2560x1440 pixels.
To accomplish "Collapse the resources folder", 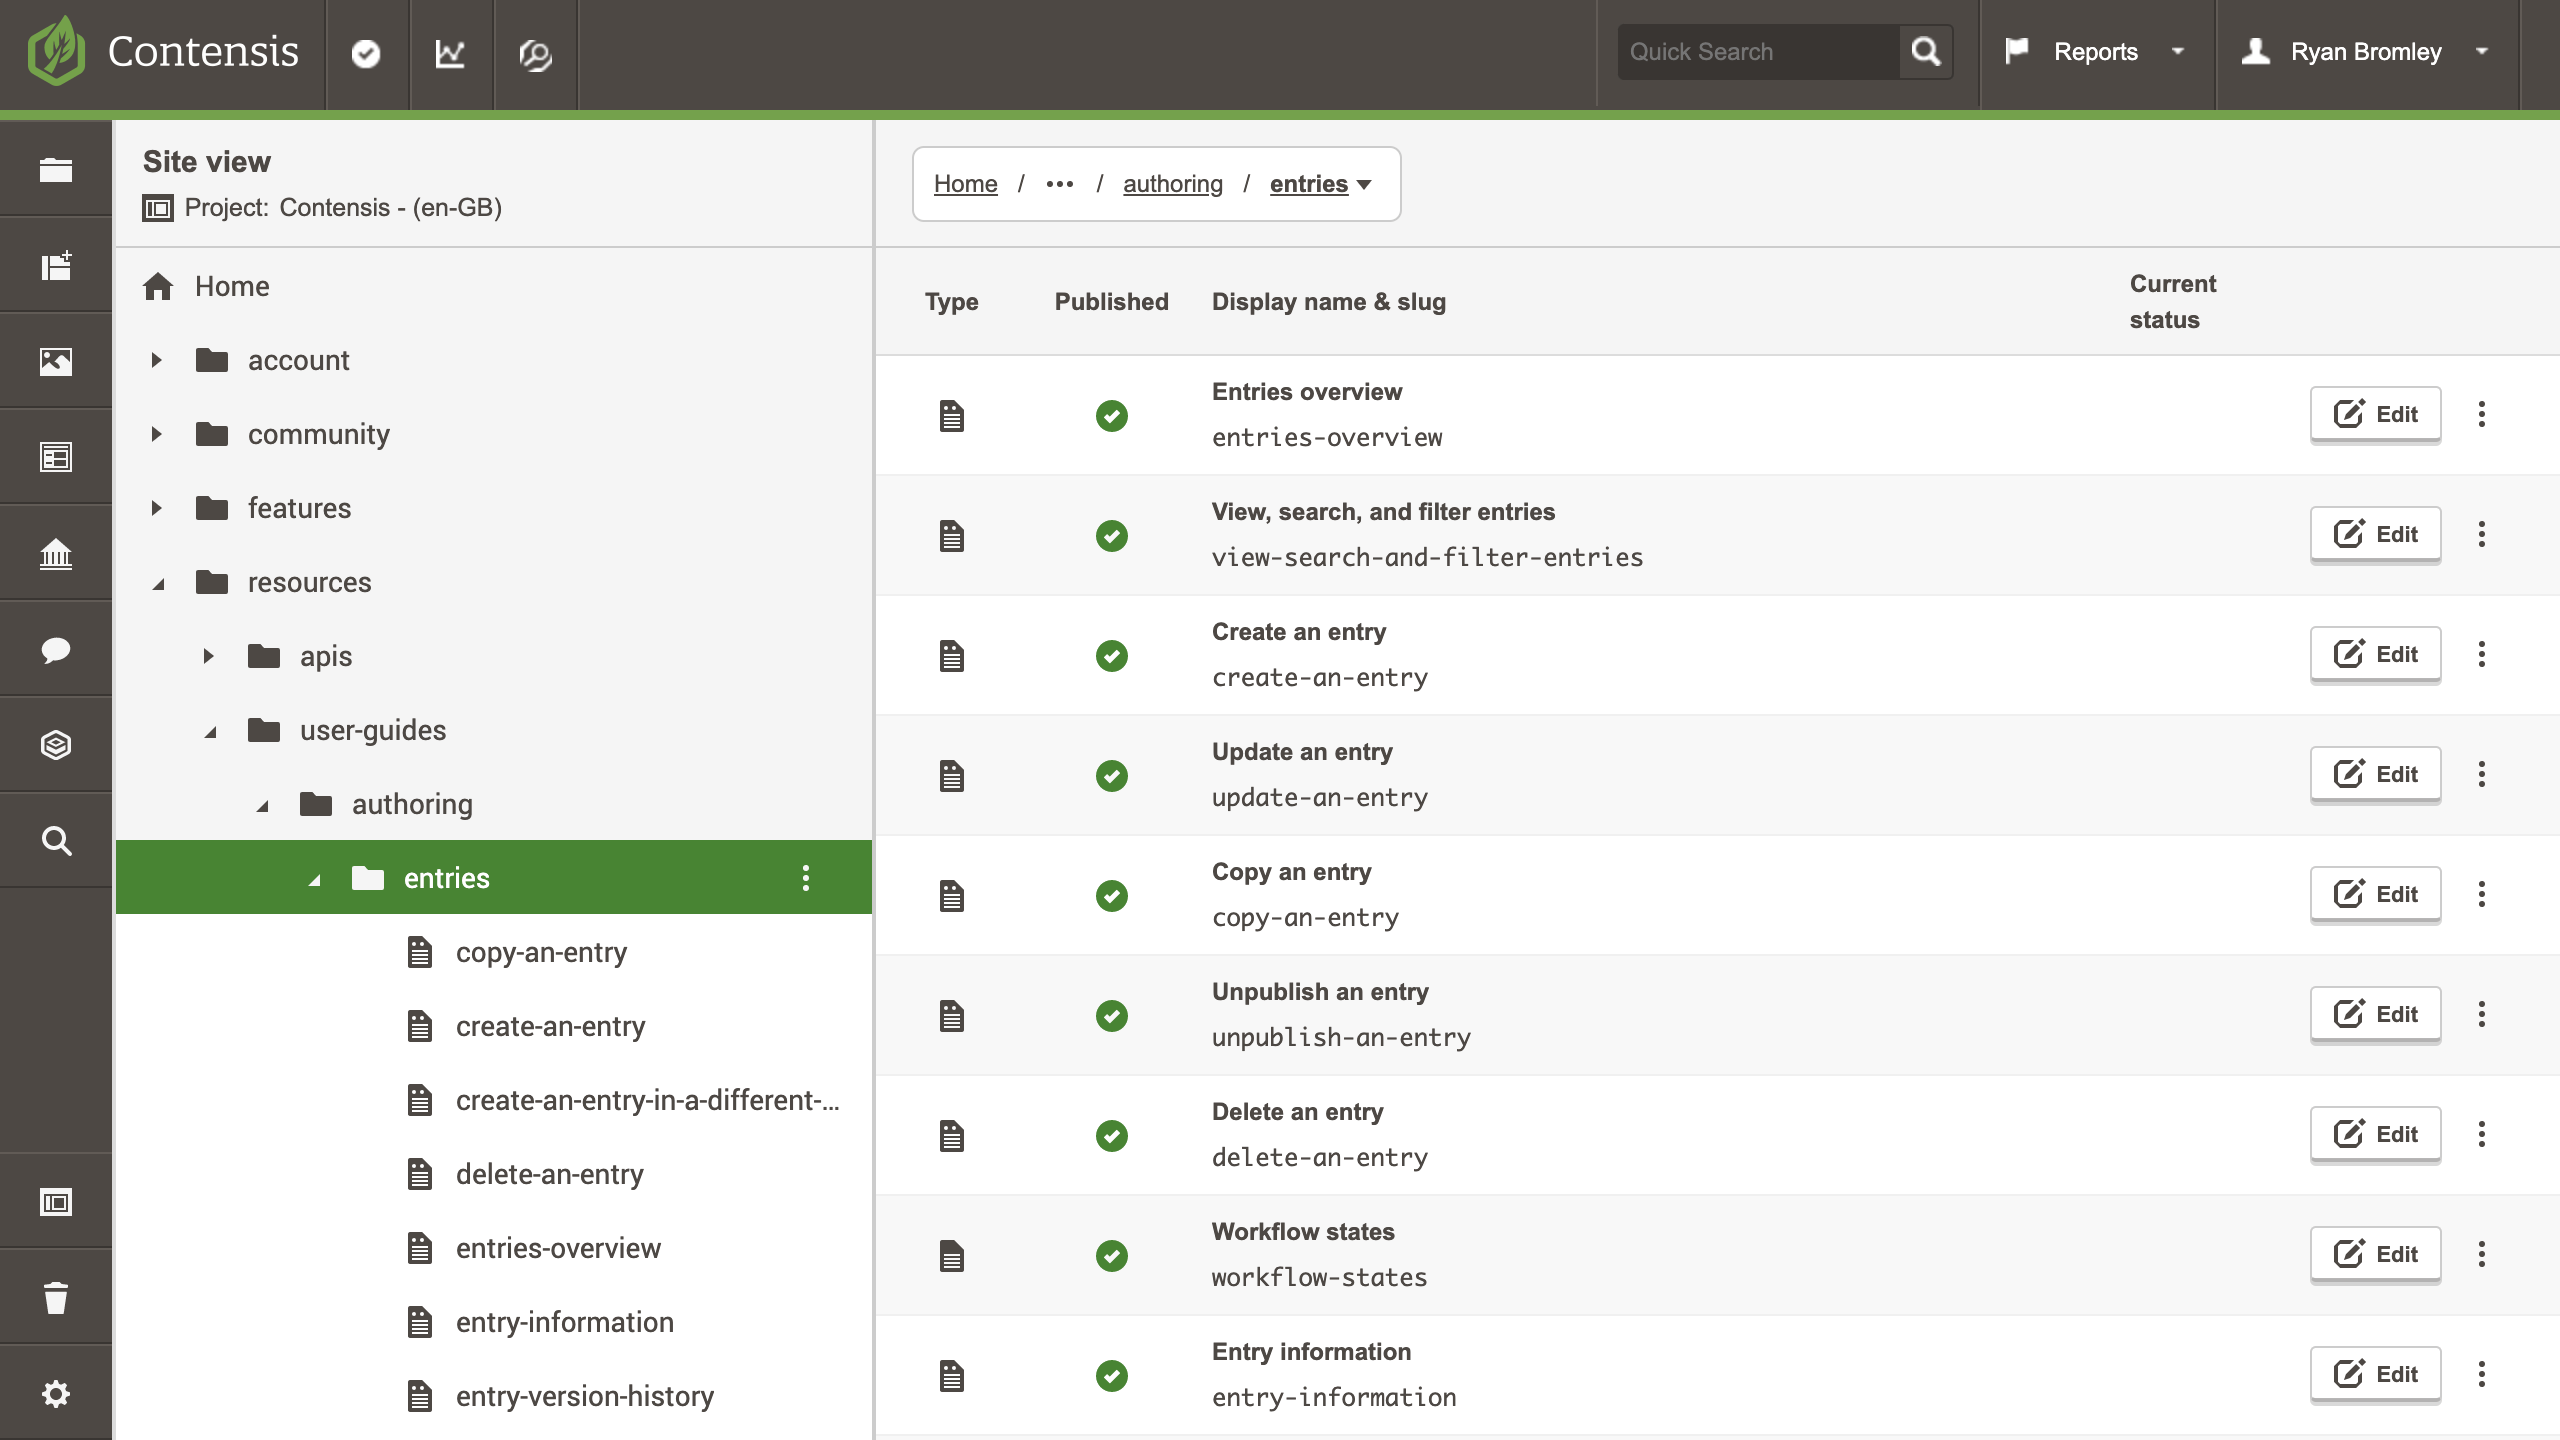I will coord(158,584).
